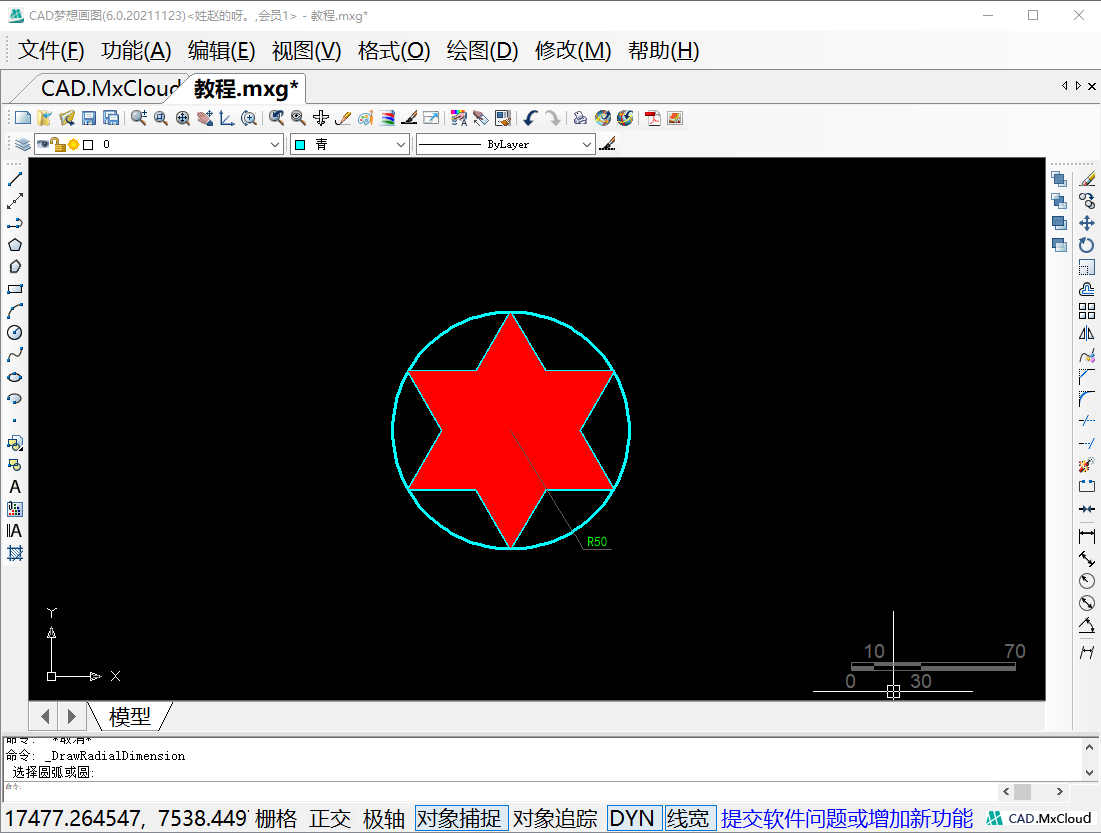The image size is (1101, 833).
Task: Select the Aligned dimension tool
Action: 1087,558
